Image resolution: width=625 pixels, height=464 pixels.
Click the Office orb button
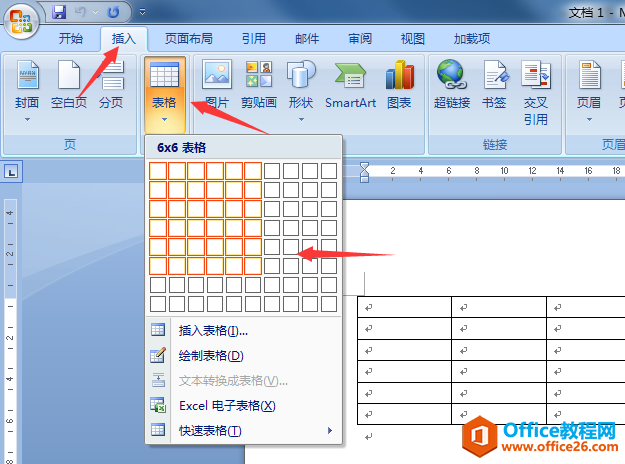21,21
